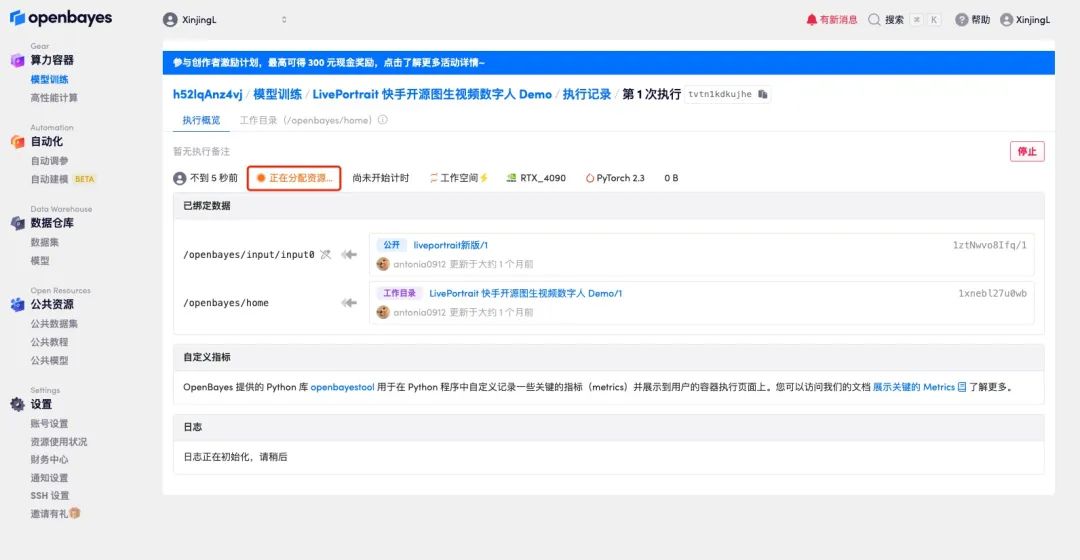Open 通知设置 in the sidebar

click(49, 477)
